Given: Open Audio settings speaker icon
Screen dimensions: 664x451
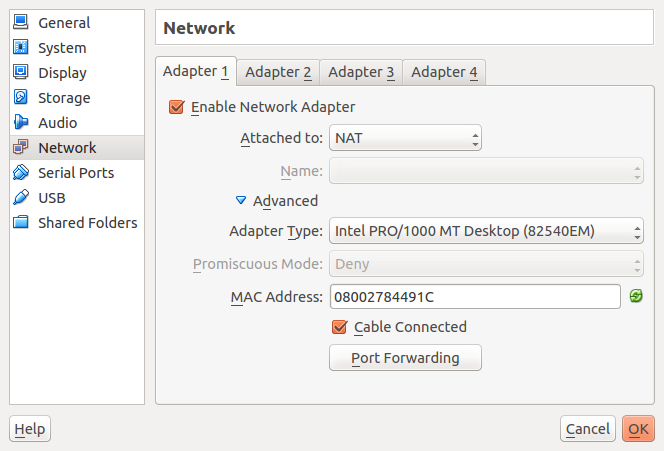Looking at the screenshot, I should point(21,123).
